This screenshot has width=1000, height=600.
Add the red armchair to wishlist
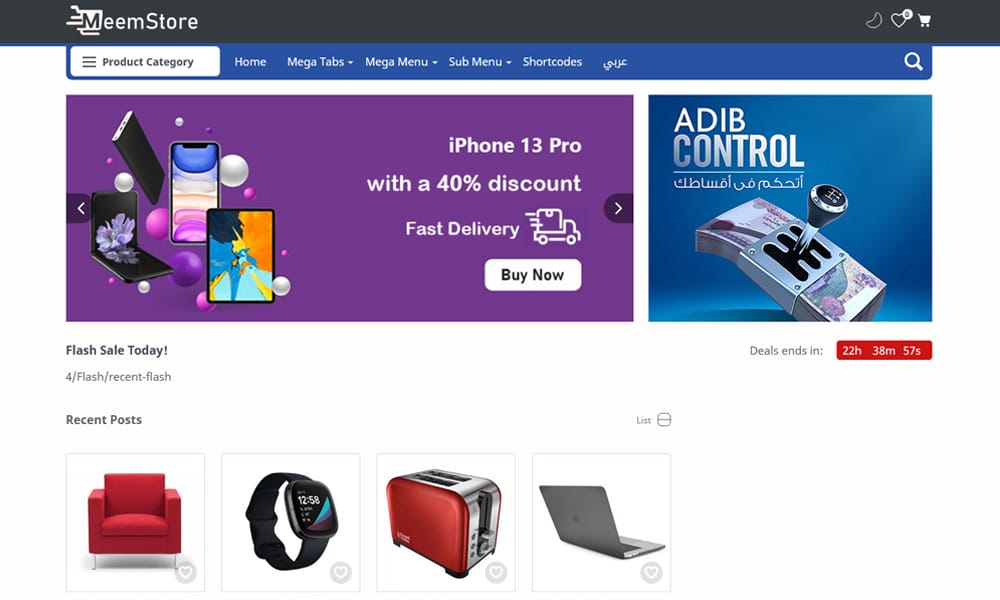(186, 572)
